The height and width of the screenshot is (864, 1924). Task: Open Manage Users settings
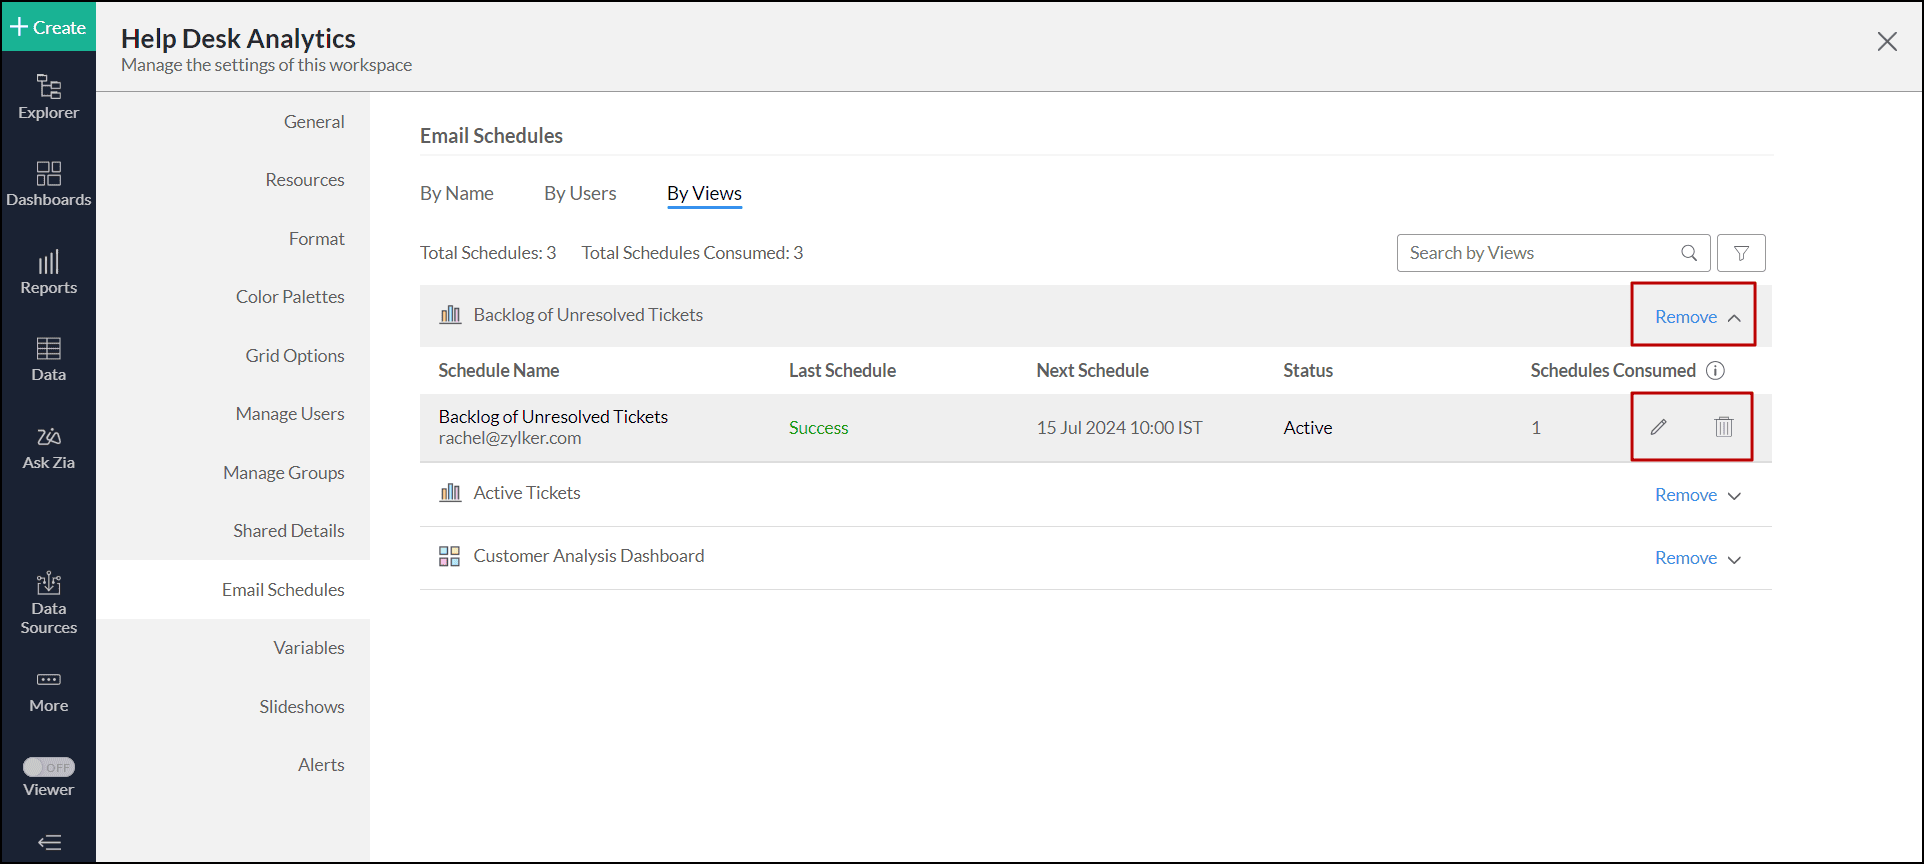(289, 414)
